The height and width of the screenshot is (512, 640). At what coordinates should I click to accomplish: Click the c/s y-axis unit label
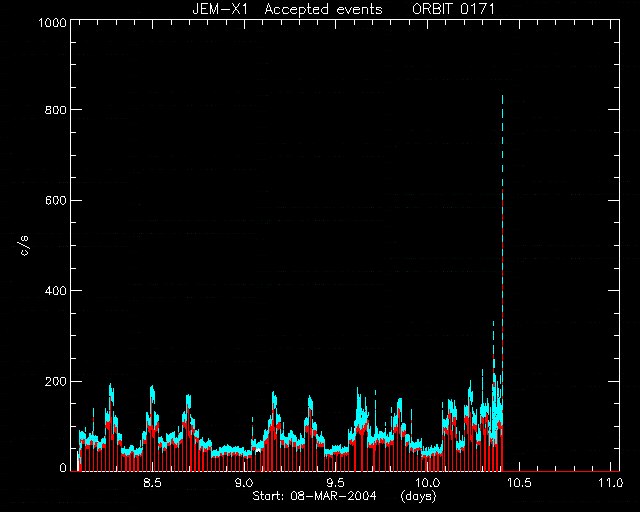pos(25,246)
